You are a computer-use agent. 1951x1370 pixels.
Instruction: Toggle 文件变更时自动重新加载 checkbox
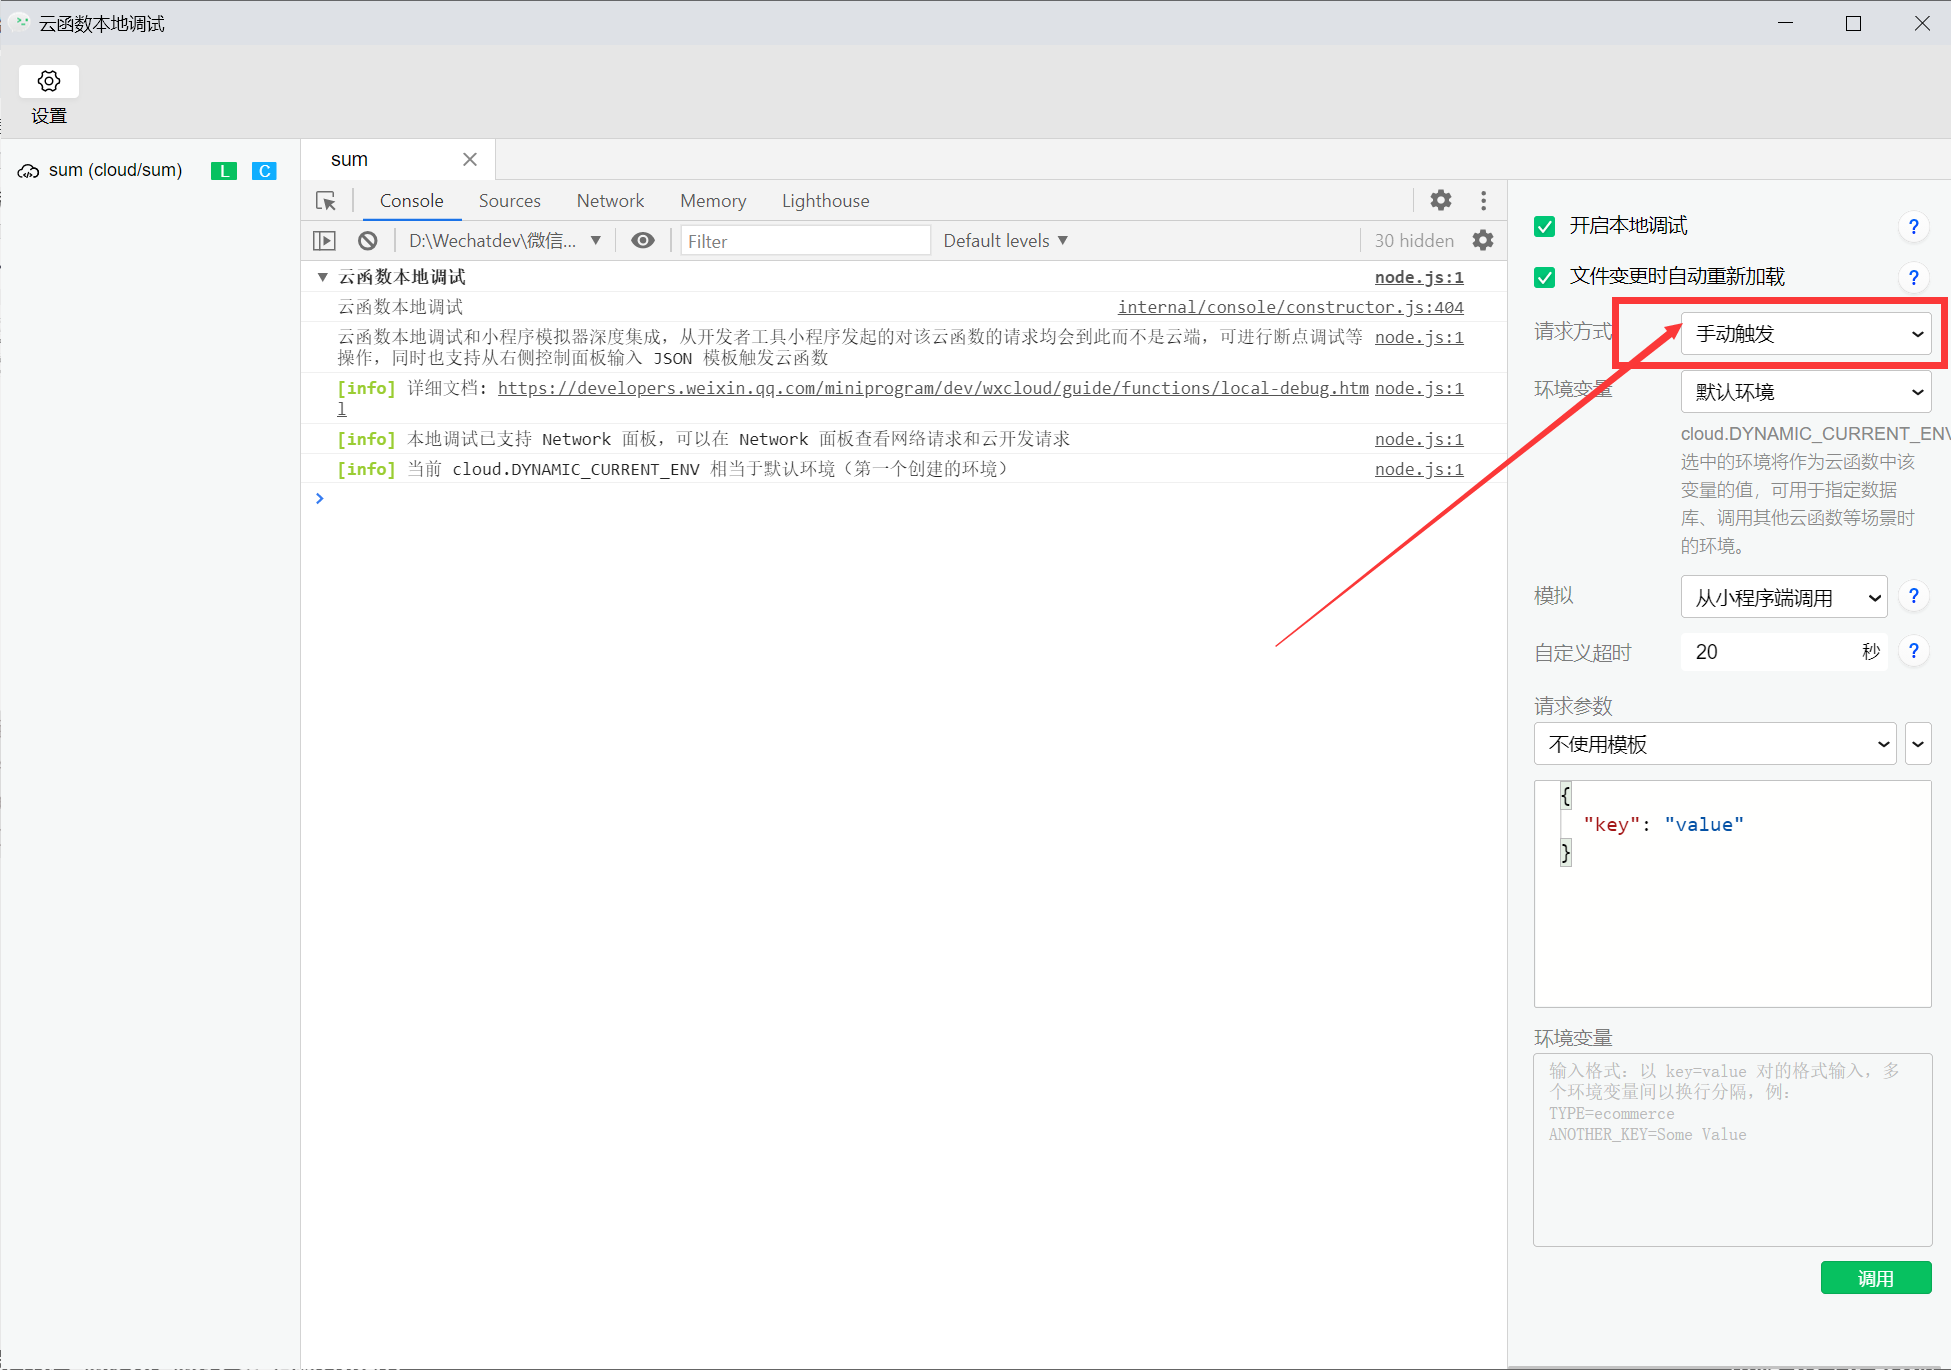[x=1546, y=276]
